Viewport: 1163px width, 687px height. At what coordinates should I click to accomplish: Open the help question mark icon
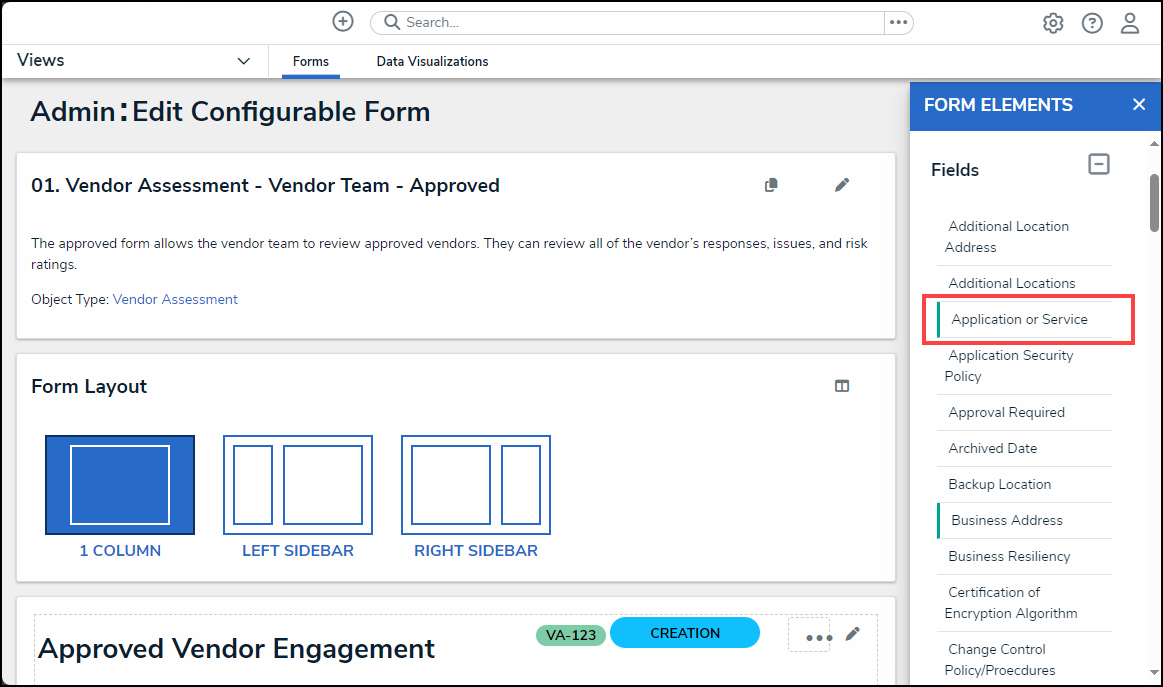[x=1092, y=23]
